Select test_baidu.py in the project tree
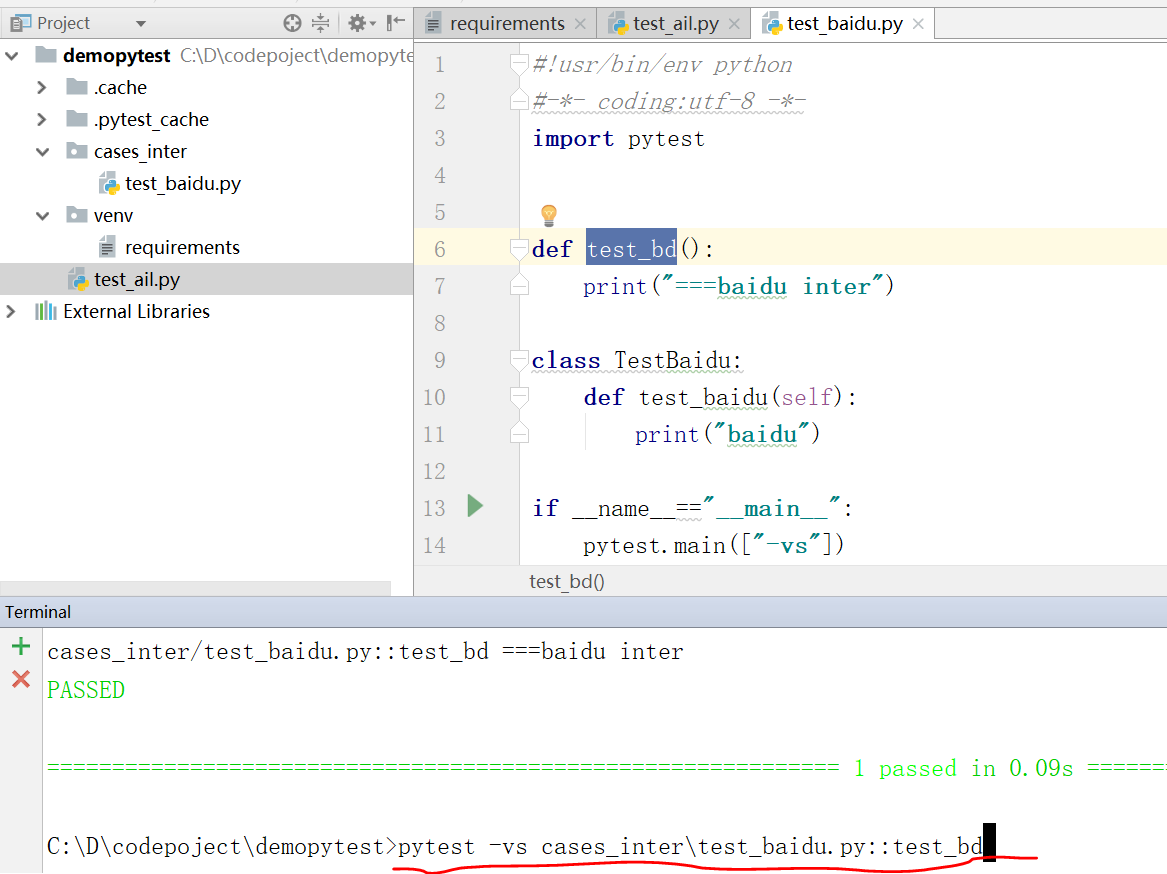Image resolution: width=1167 pixels, height=874 pixels. pos(183,184)
